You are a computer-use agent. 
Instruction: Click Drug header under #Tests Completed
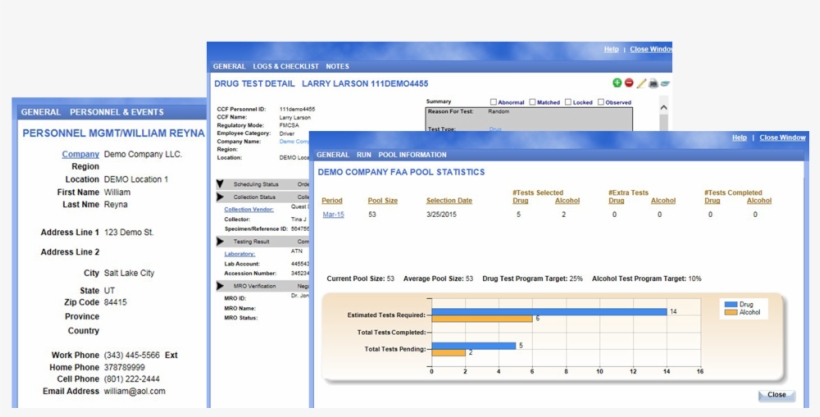pyautogui.click(x=712, y=200)
